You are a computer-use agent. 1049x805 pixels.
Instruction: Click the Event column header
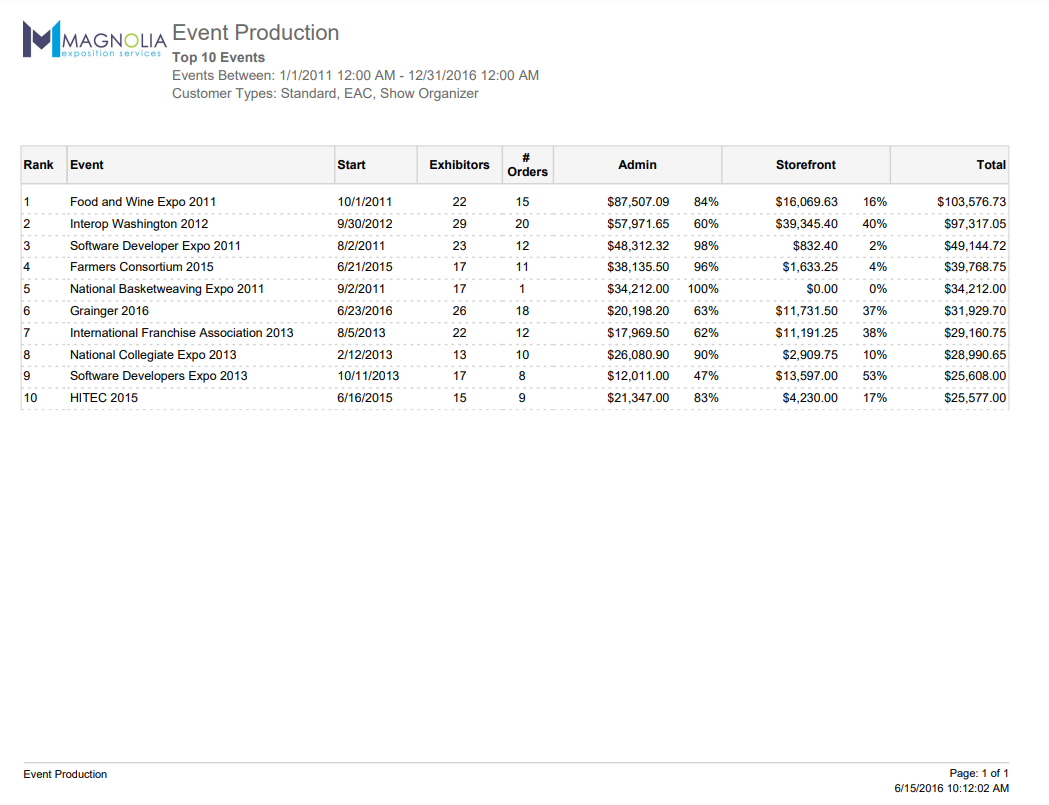coord(87,165)
